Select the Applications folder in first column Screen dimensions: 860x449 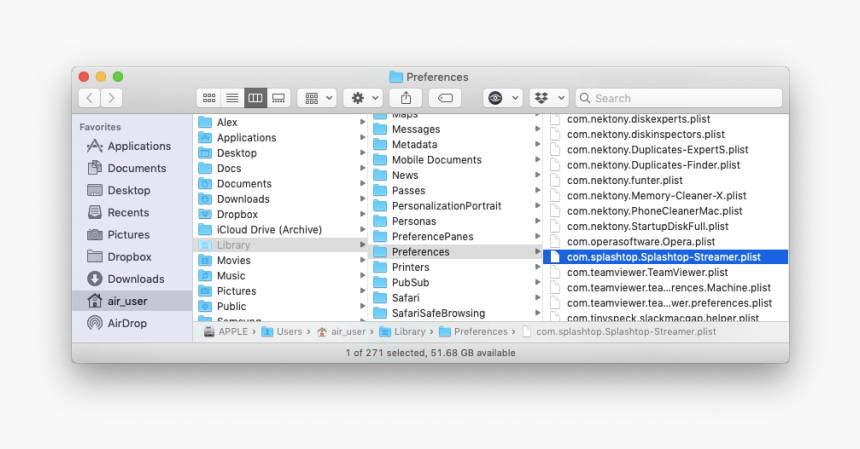tap(281, 138)
